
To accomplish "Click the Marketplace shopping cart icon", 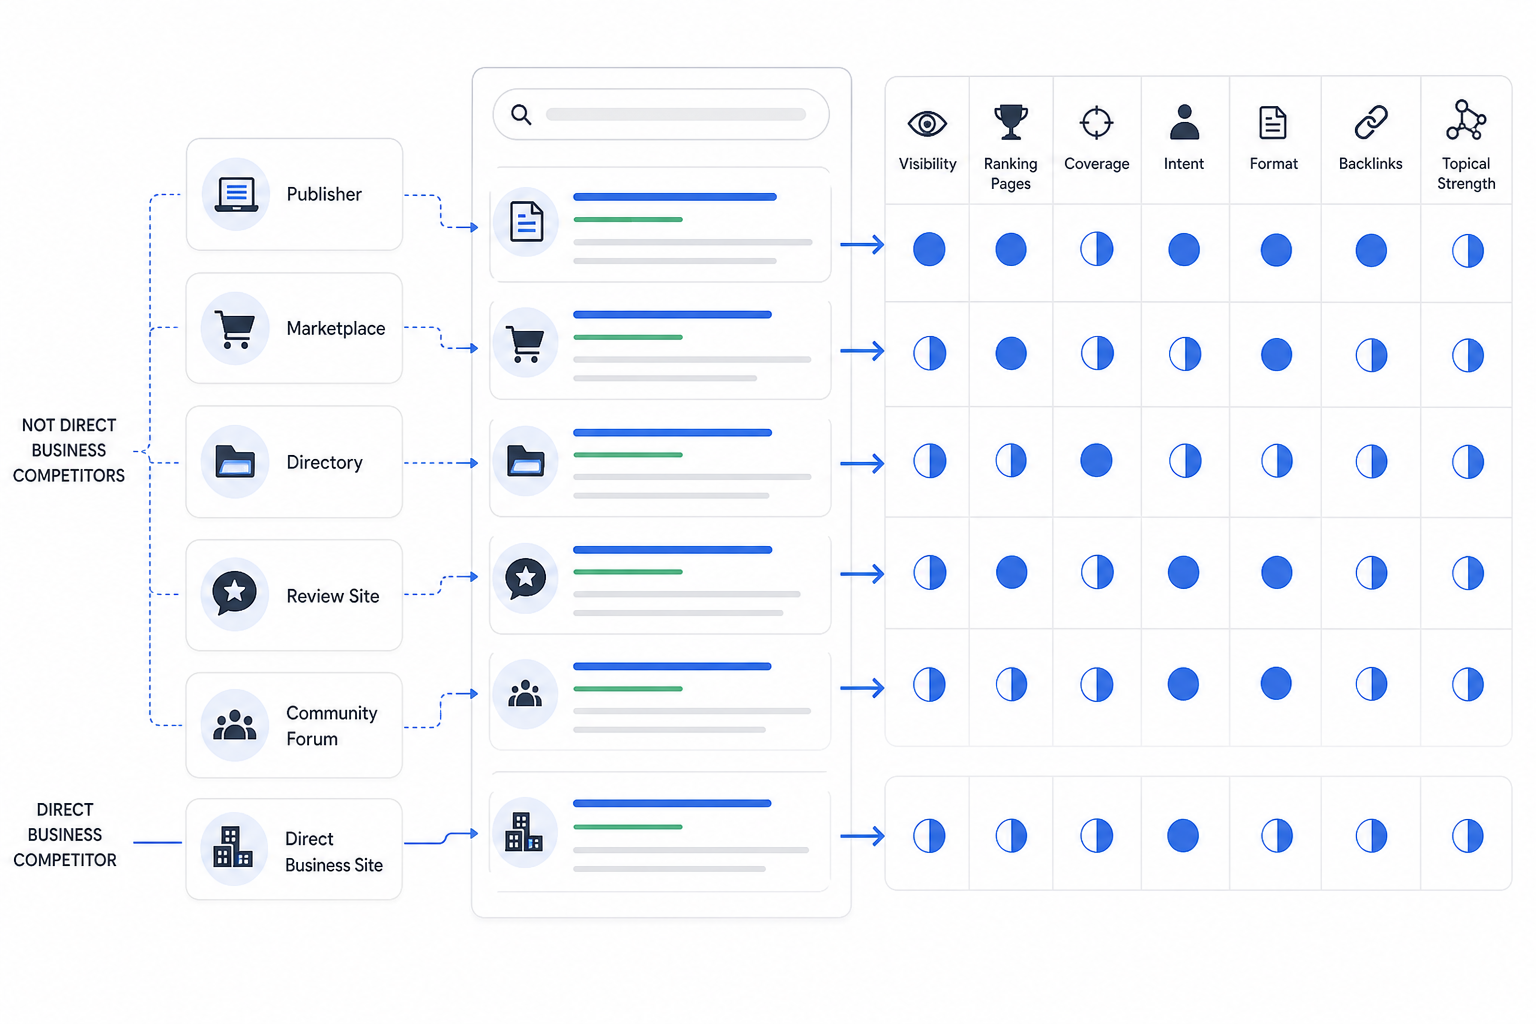I will (235, 329).
